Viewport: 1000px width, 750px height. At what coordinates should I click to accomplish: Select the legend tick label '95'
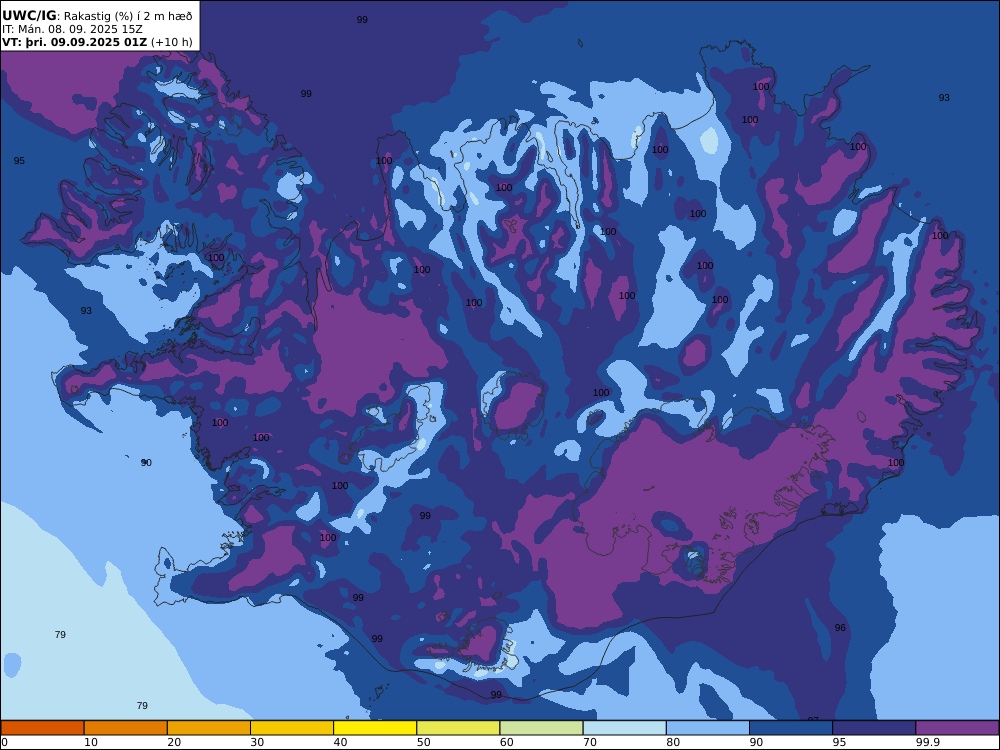pyautogui.click(x=839, y=742)
